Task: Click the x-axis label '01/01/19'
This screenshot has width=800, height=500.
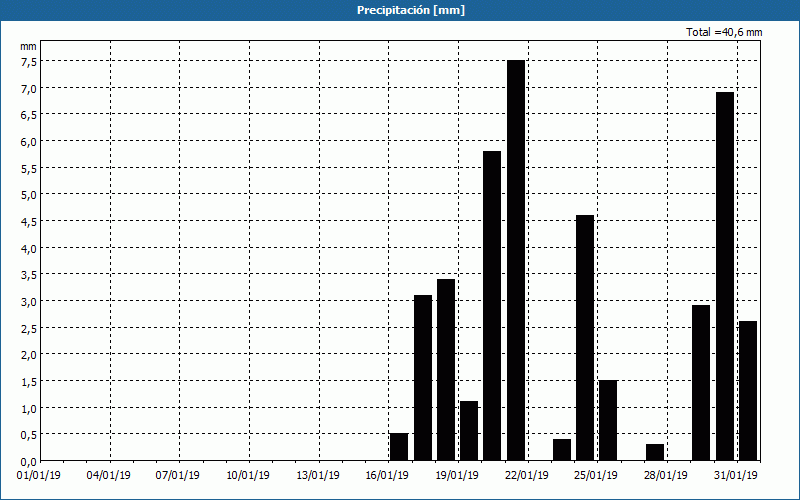Action: tap(39, 476)
